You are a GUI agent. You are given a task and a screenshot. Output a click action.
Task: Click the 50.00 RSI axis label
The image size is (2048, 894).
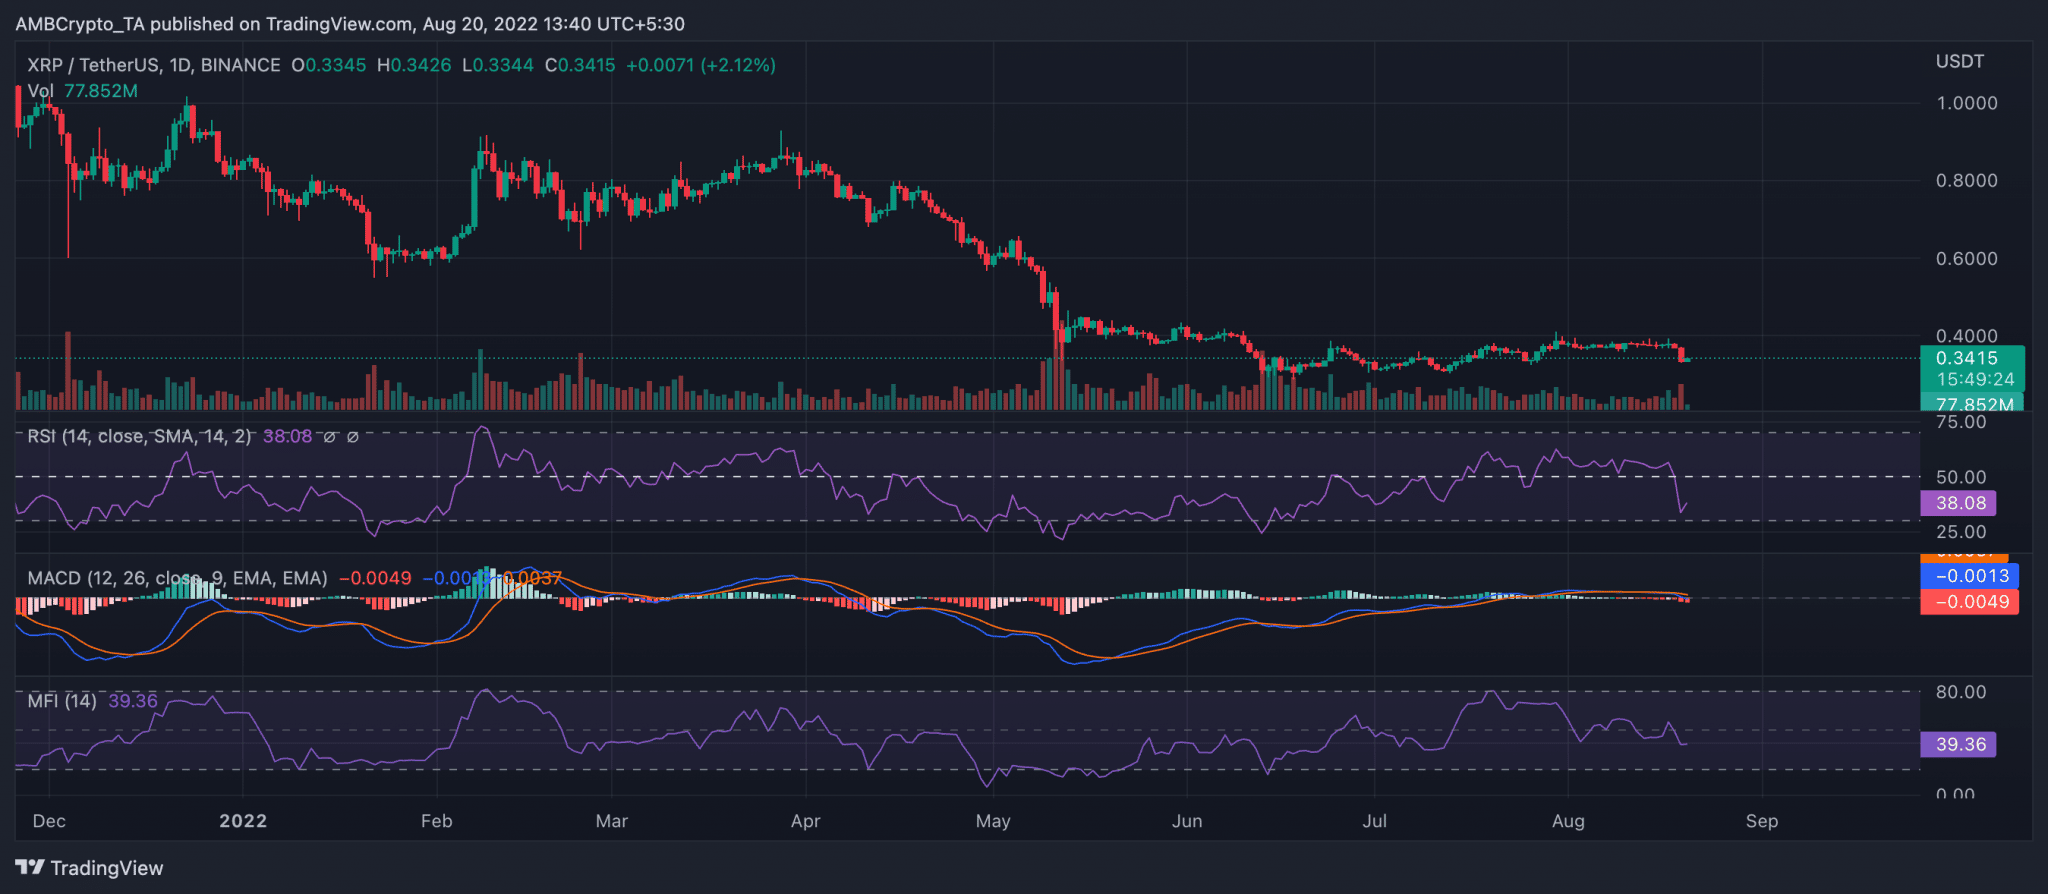(1961, 477)
